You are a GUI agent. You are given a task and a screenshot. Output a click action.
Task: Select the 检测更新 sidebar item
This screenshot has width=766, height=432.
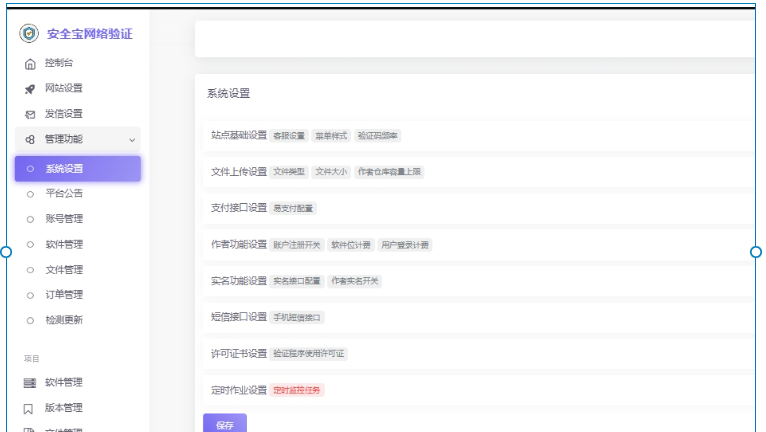64,320
